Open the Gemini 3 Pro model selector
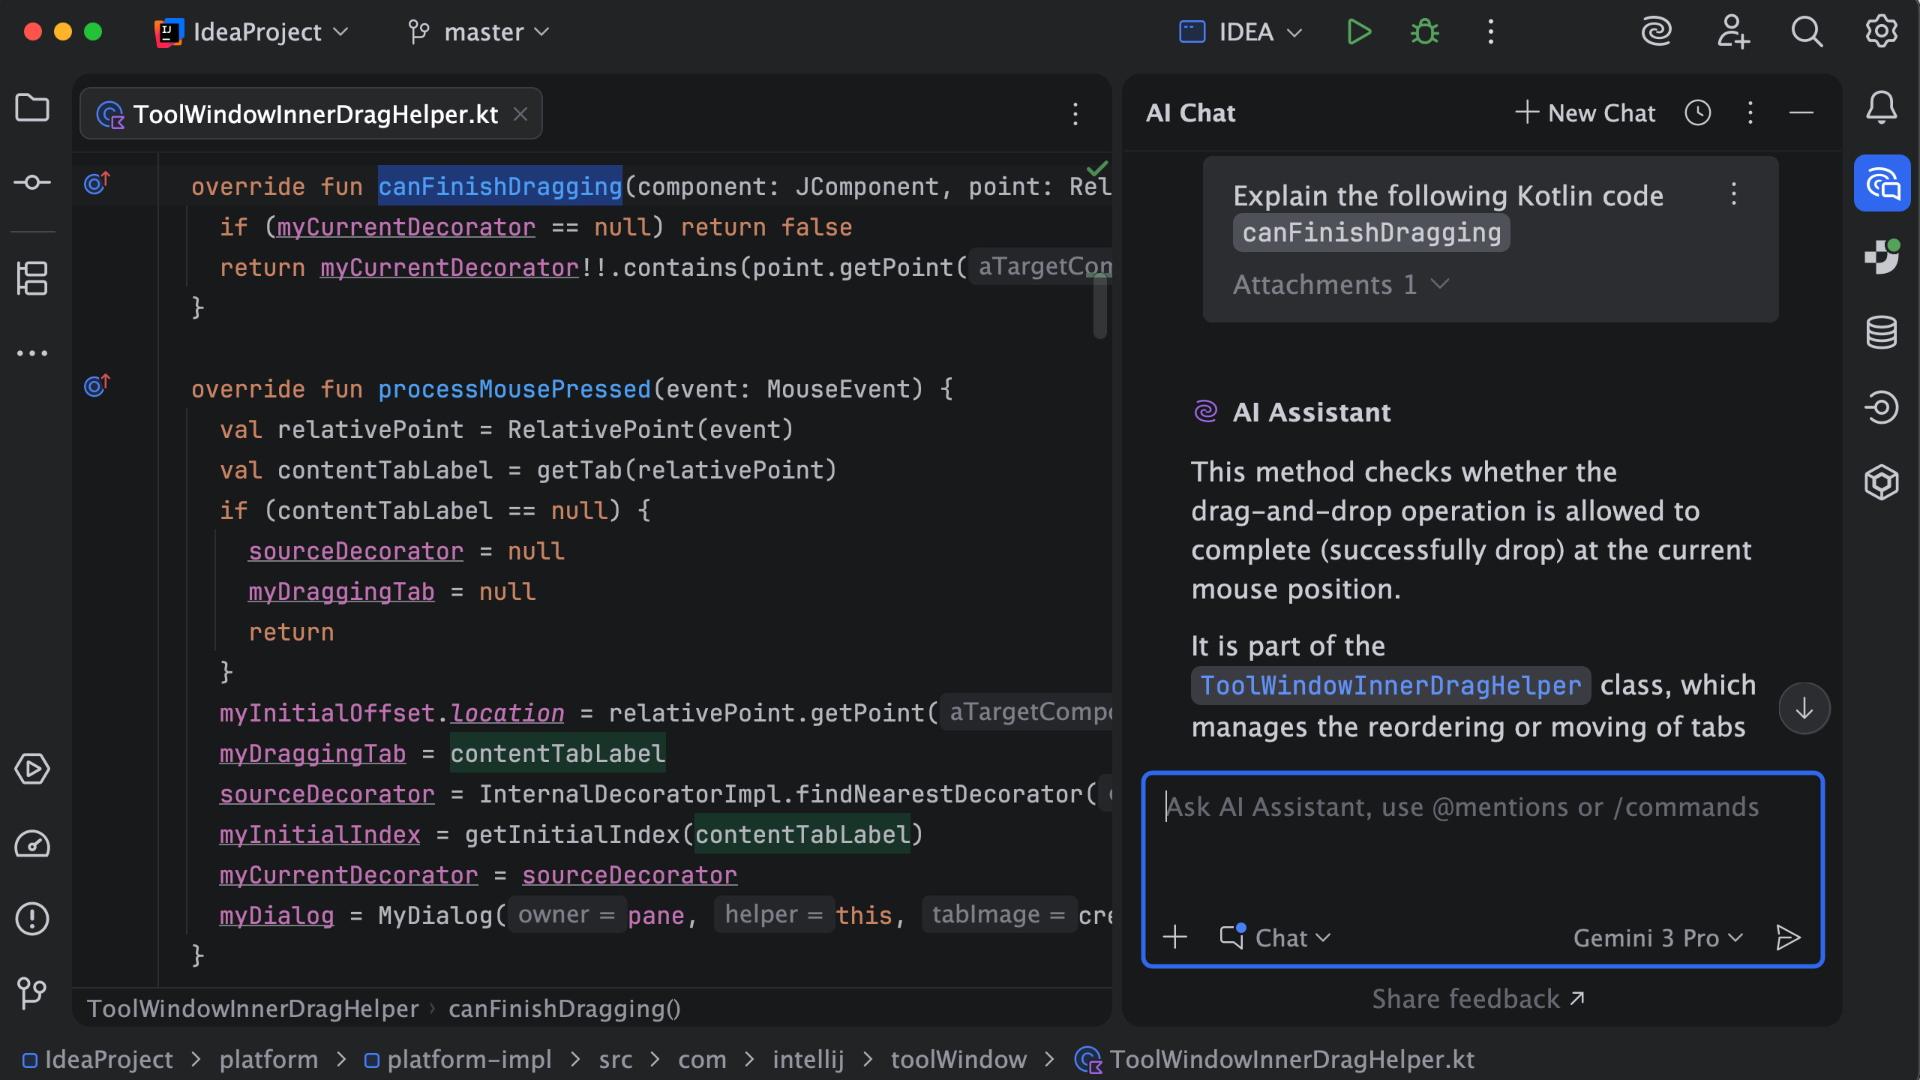Screen dimensions: 1920x1080 click(x=1657, y=938)
